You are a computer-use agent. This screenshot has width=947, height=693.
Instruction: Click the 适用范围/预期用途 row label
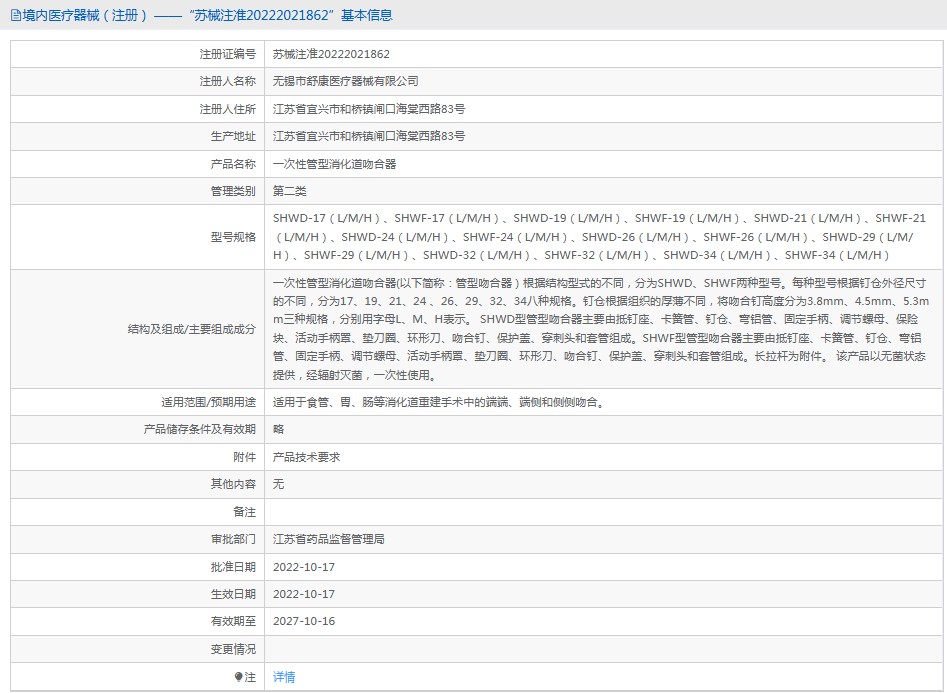208,402
